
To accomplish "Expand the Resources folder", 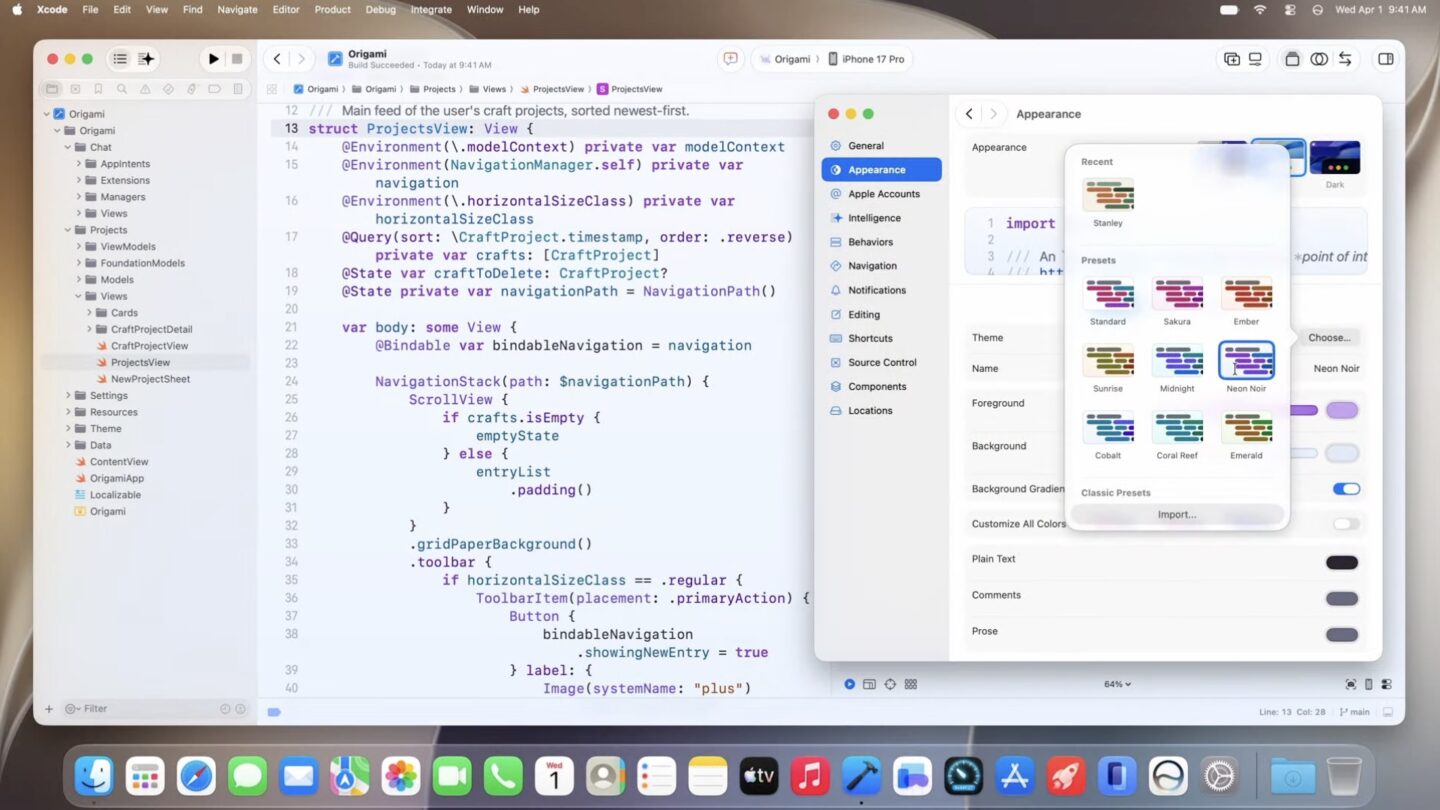I will coord(69,412).
